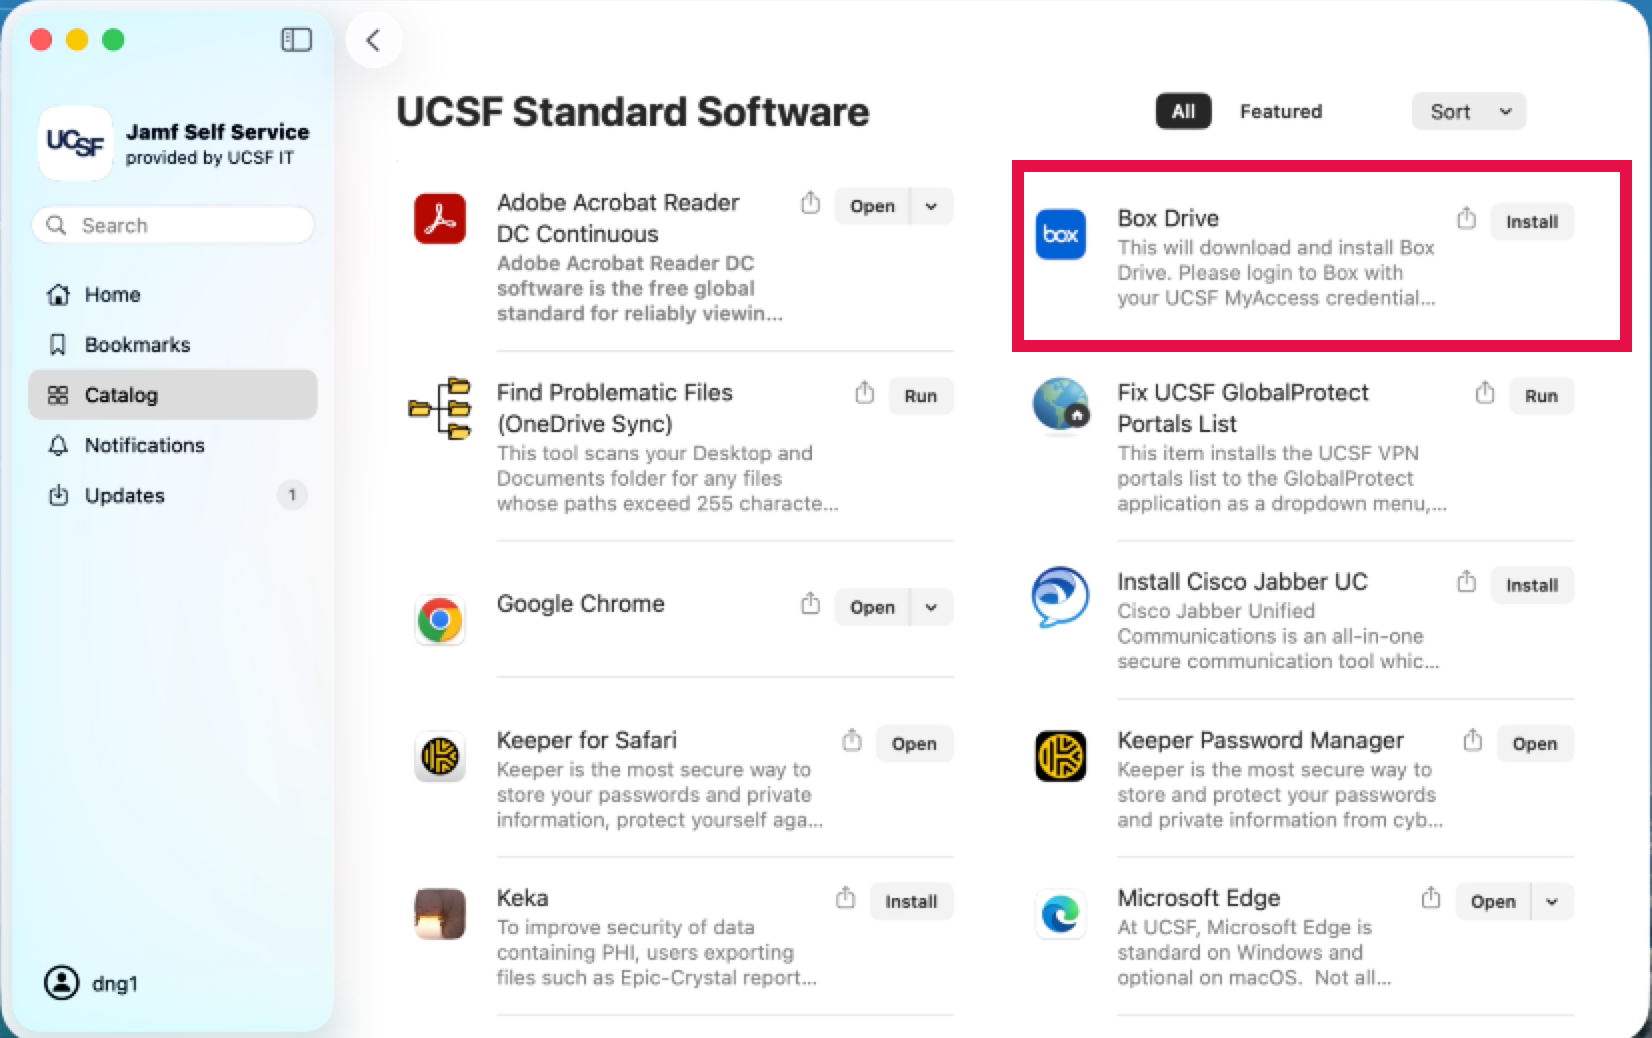This screenshot has height=1038, width=1652.
Task: Expand Adobe Acrobat Reader Open options arrow
Action: click(x=931, y=206)
